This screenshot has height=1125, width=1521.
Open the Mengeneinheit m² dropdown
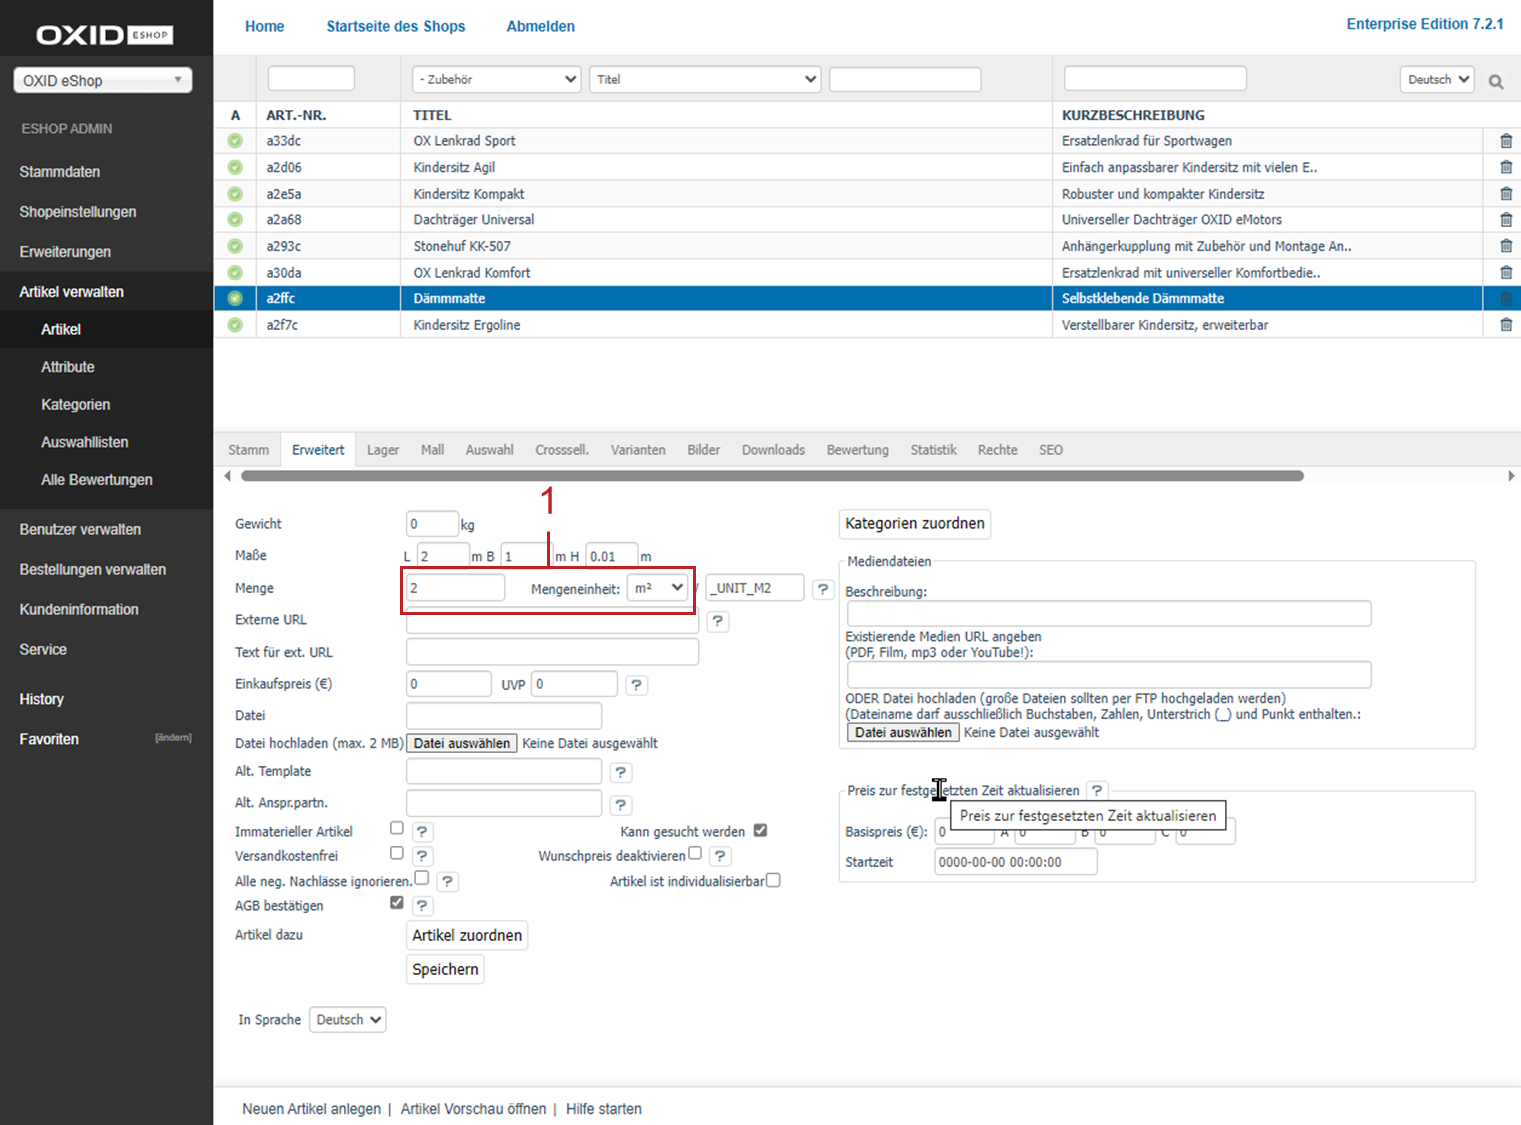click(659, 588)
